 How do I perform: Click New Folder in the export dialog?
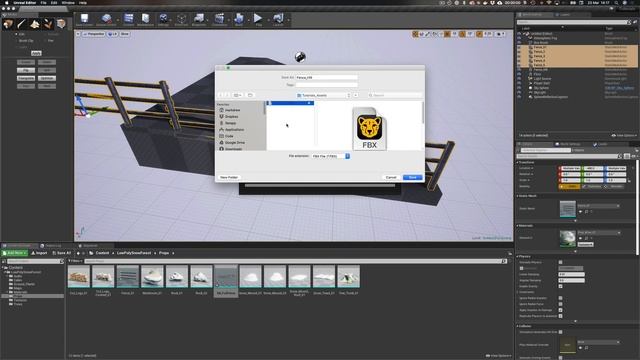pyautogui.click(x=229, y=177)
